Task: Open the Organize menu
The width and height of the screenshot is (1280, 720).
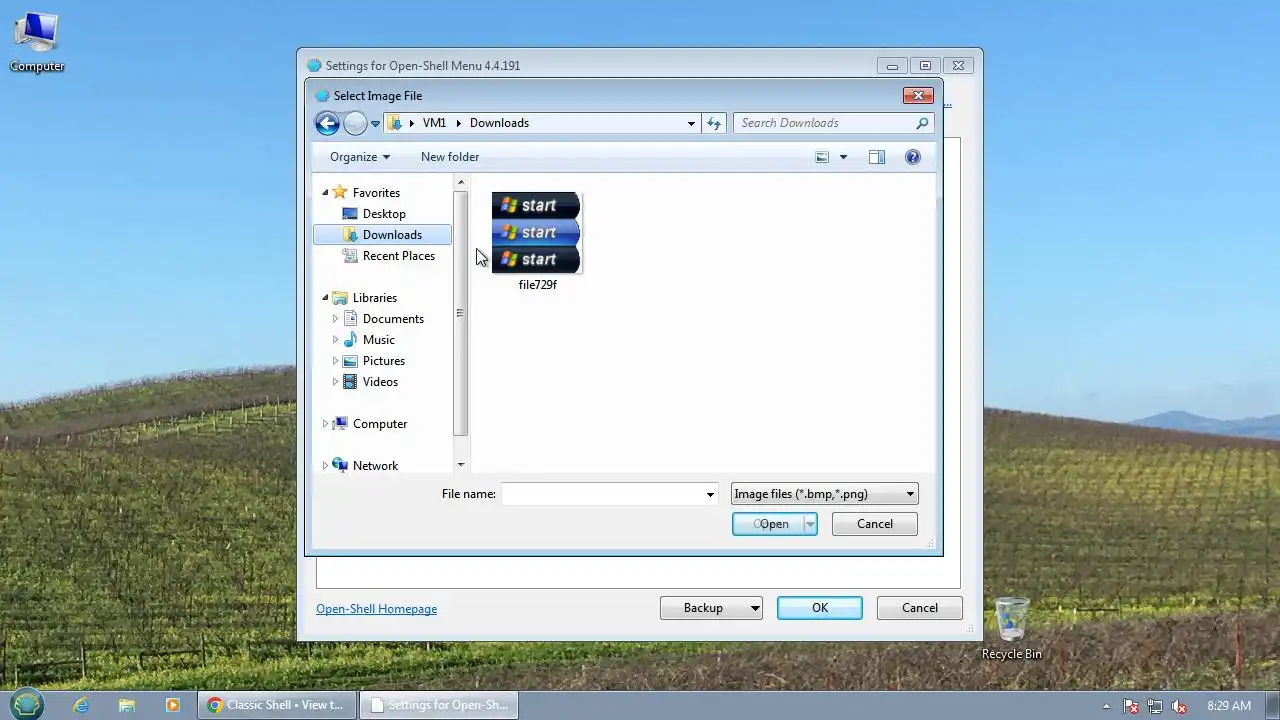Action: [x=360, y=157]
